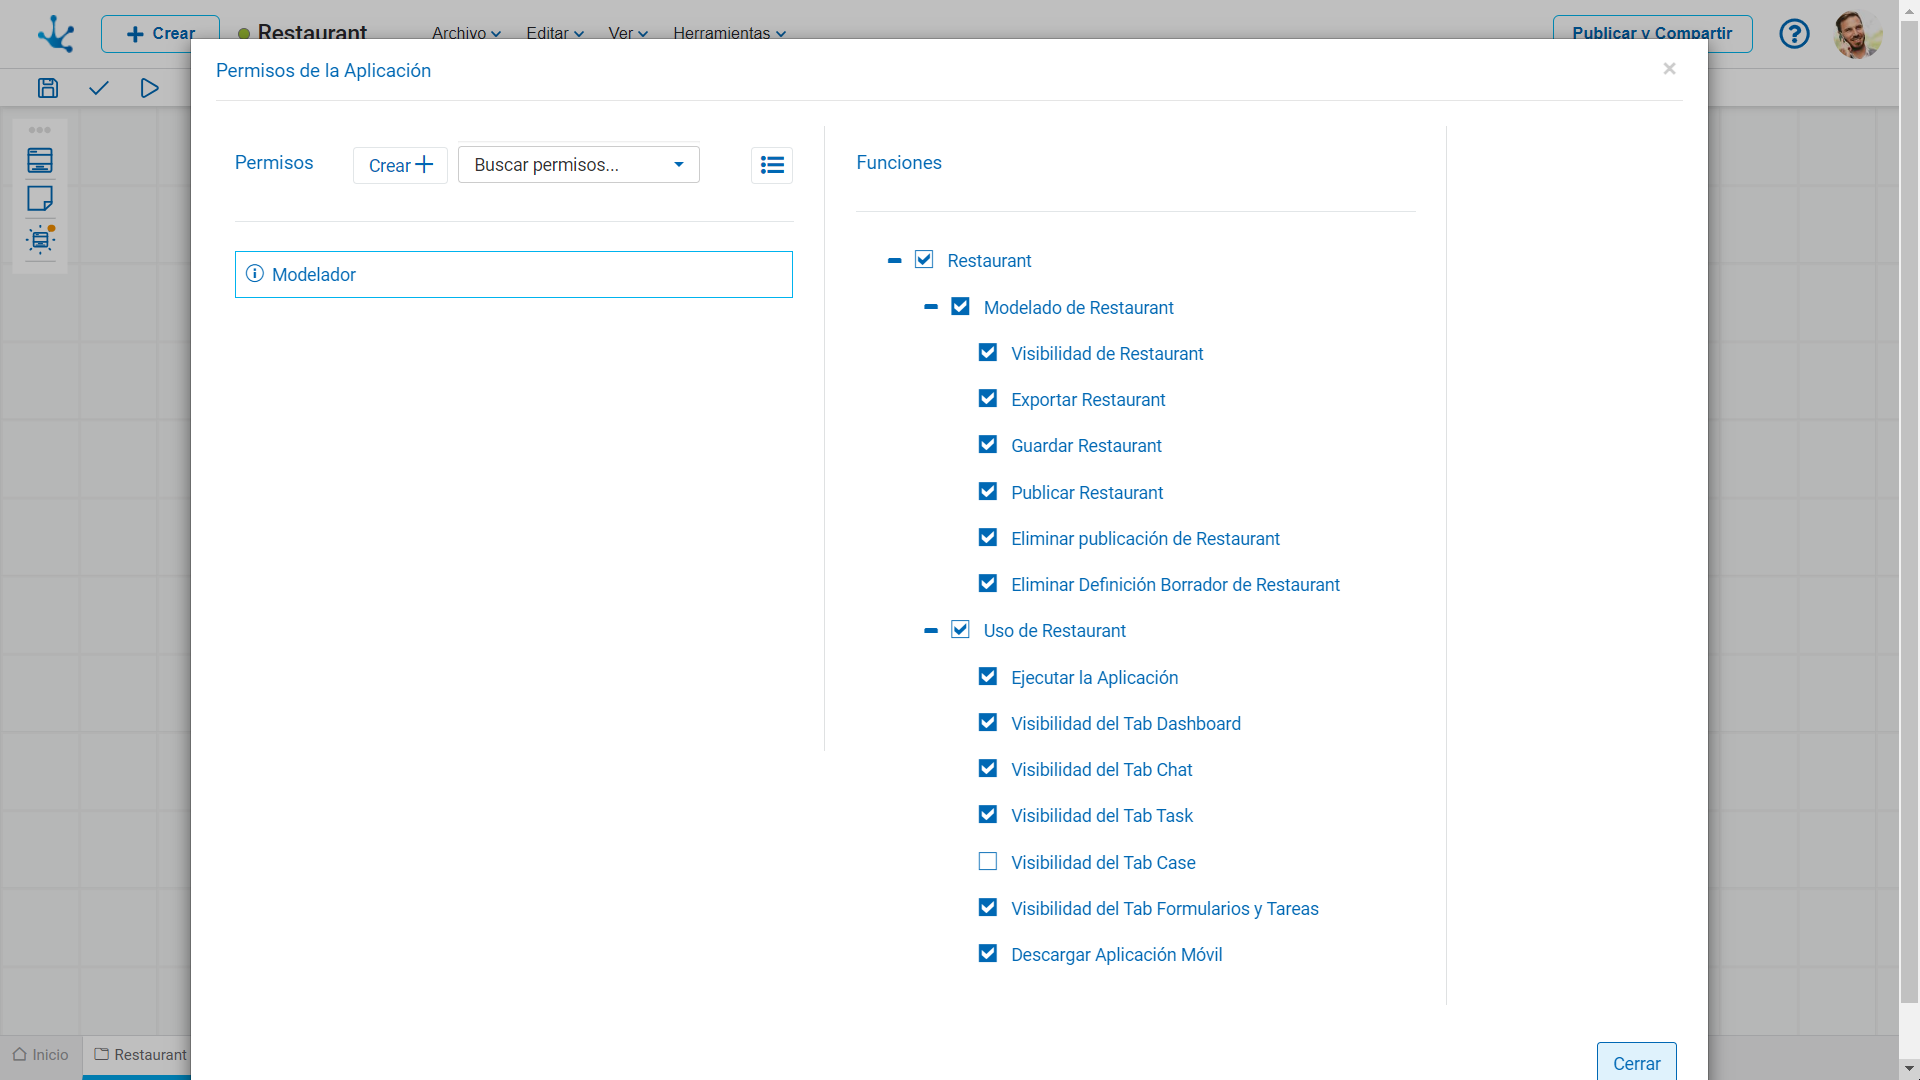Click the Crear permission button
The height and width of the screenshot is (1080, 1920).
pos(400,165)
